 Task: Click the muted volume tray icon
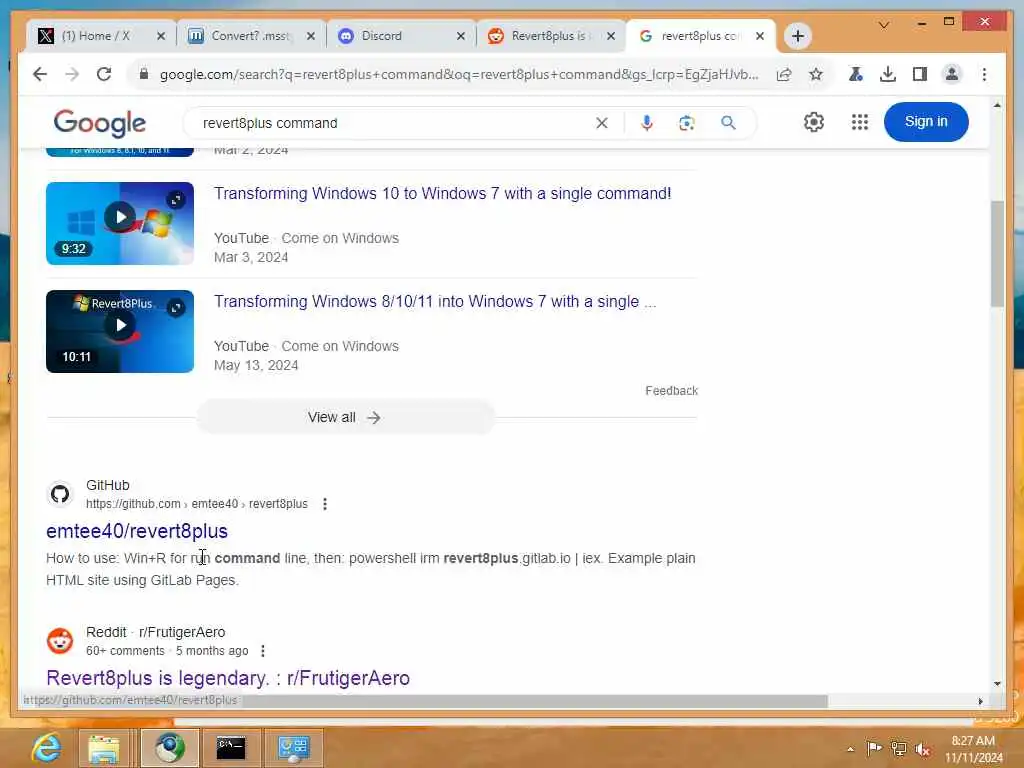tap(923, 749)
